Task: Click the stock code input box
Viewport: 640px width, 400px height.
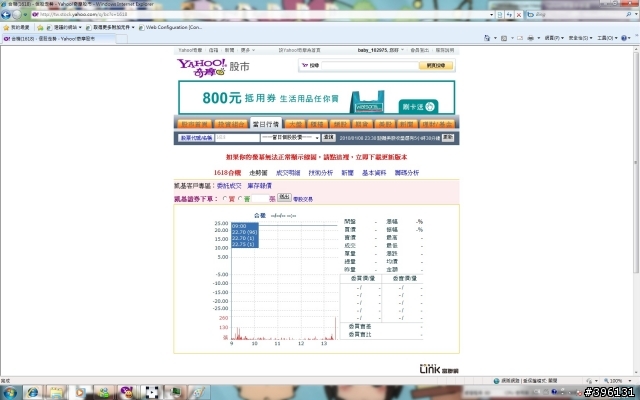Action: [237, 138]
